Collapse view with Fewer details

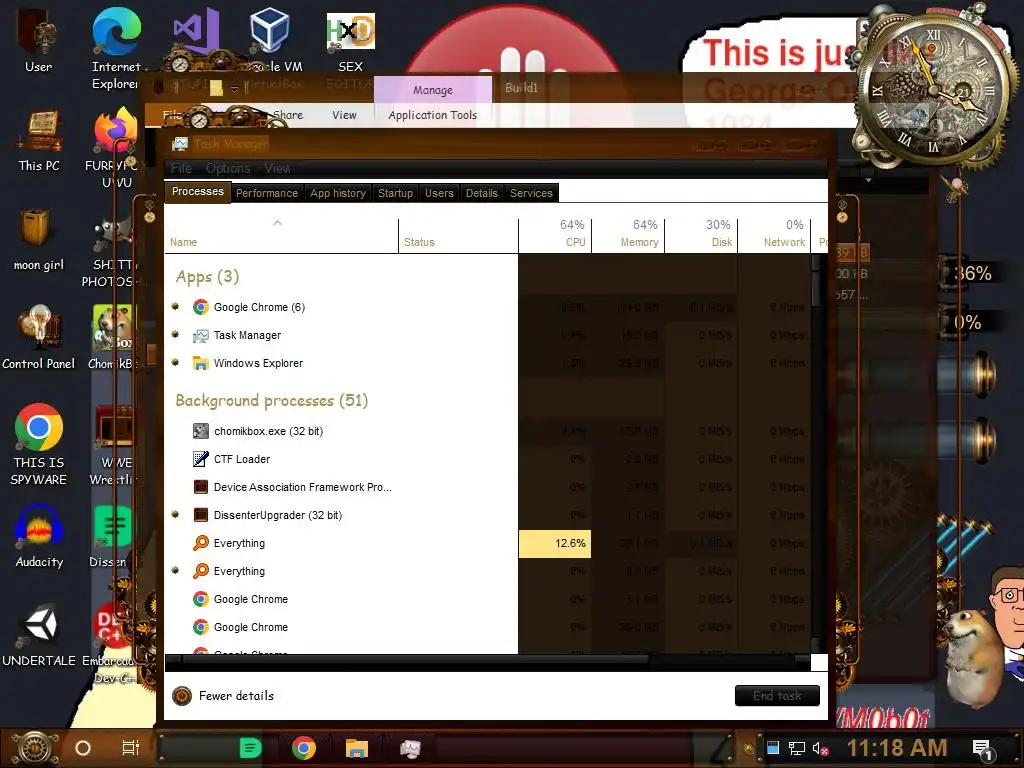click(223, 696)
